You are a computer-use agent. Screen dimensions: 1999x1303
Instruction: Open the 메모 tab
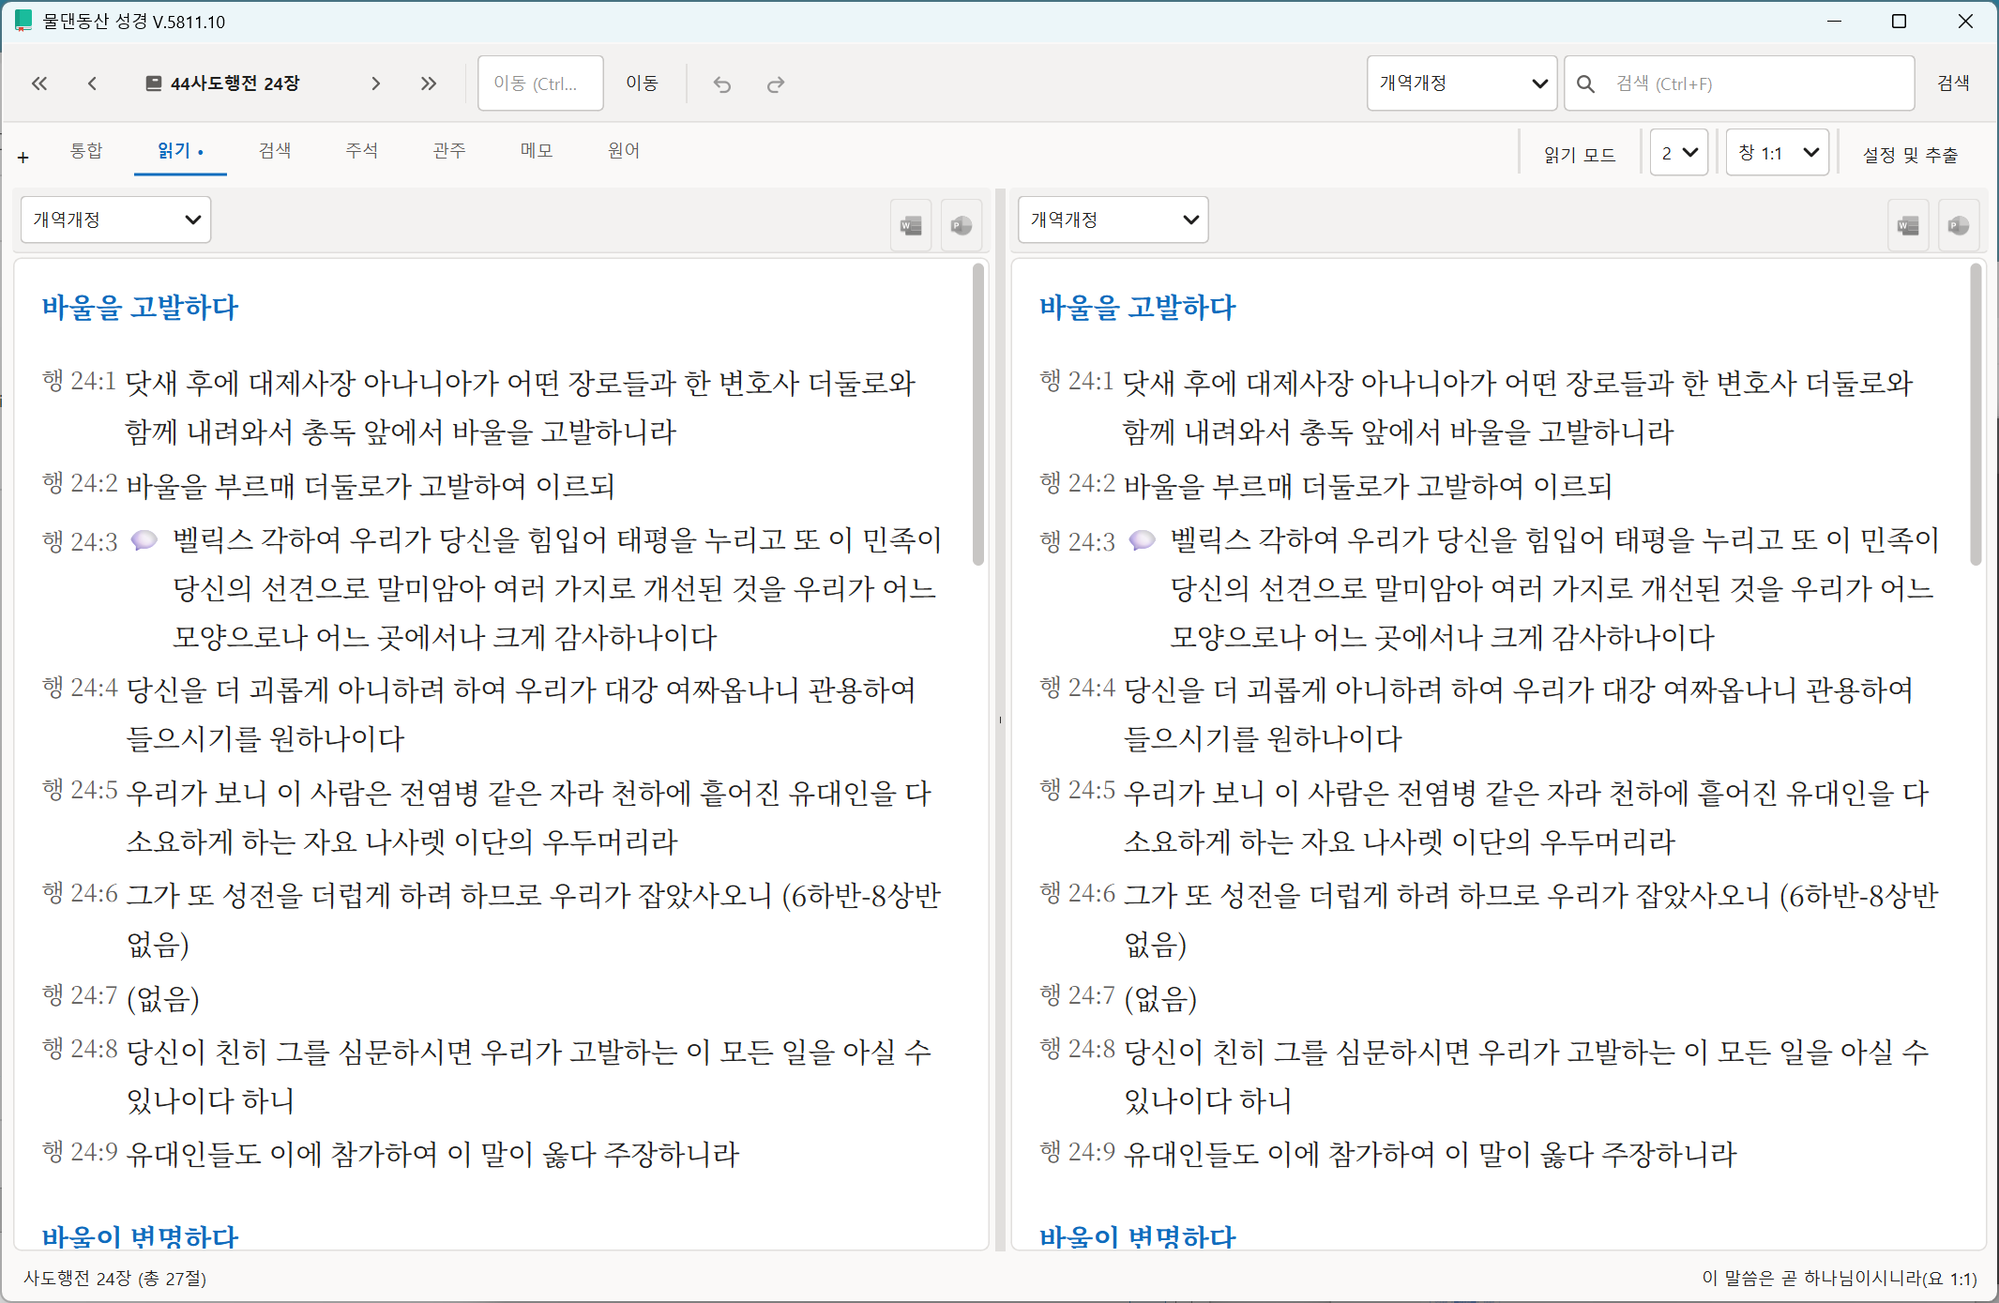536,151
